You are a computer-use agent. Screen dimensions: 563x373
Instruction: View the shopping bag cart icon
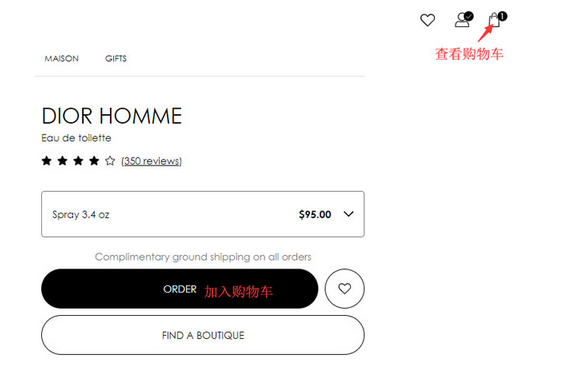pos(494,20)
